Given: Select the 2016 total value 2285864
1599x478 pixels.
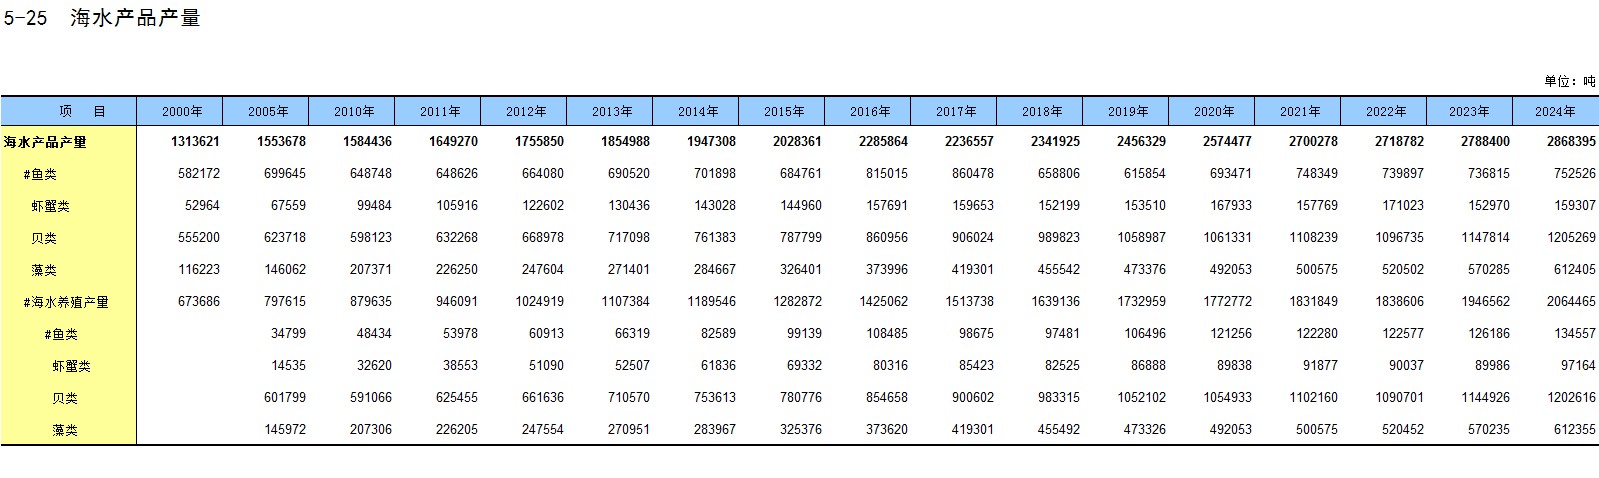Looking at the screenshot, I should 883,142.
